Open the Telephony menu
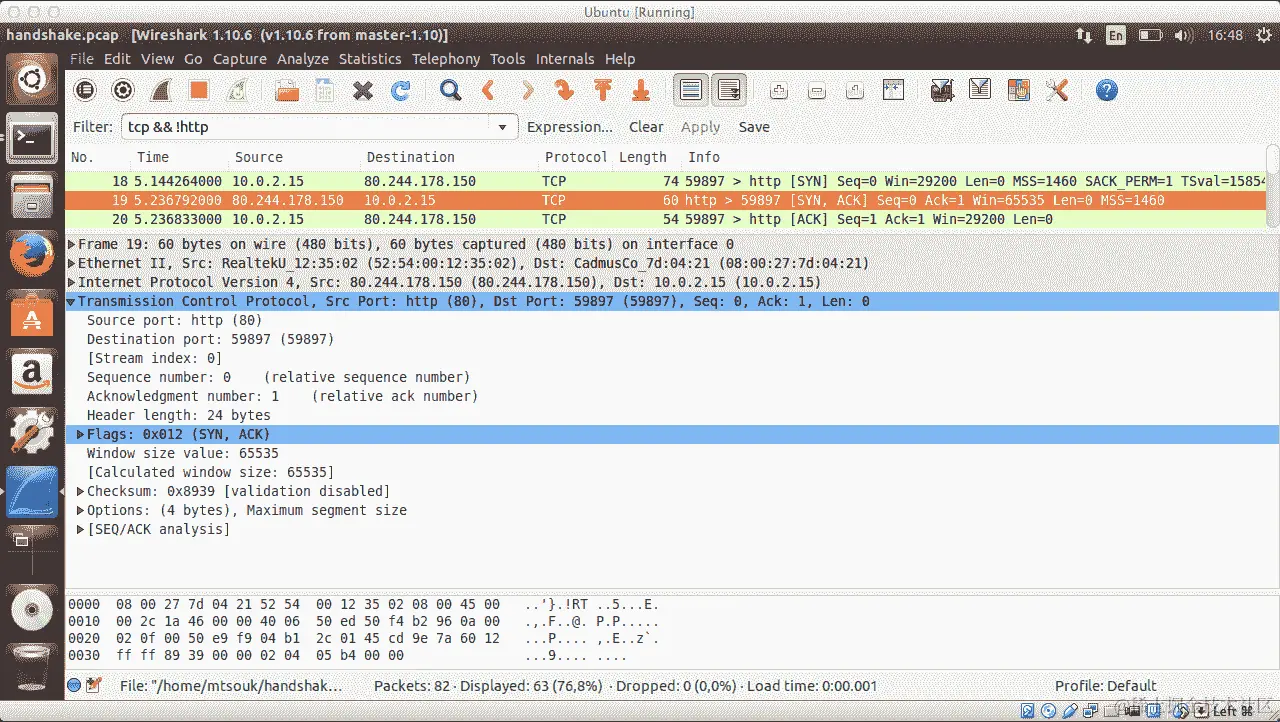Screen dimensions: 1280x722 pos(446,59)
